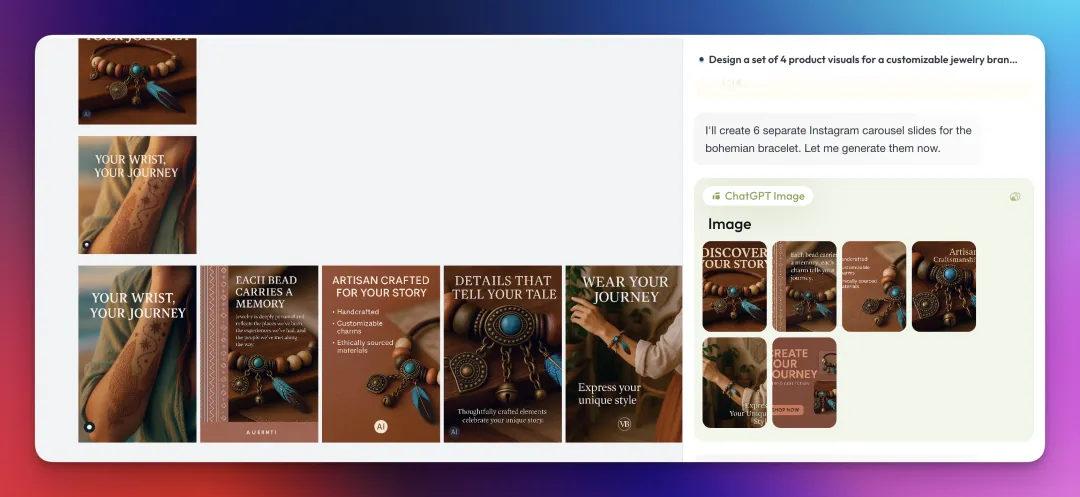Click the image gallery icon on ChatGPT Image card

(x=1015, y=196)
